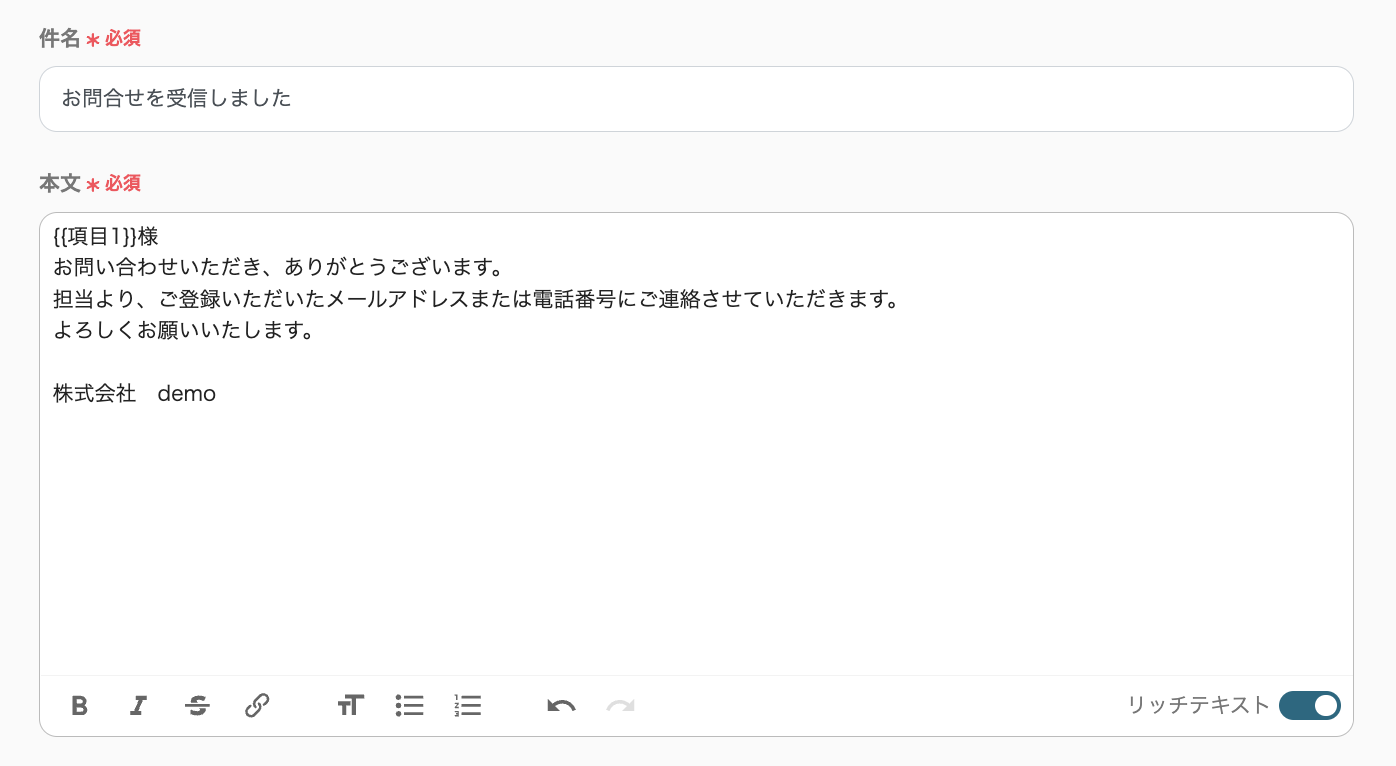Insert a hyperlink using the link icon
The image size is (1396, 766).
click(x=257, y=706)
